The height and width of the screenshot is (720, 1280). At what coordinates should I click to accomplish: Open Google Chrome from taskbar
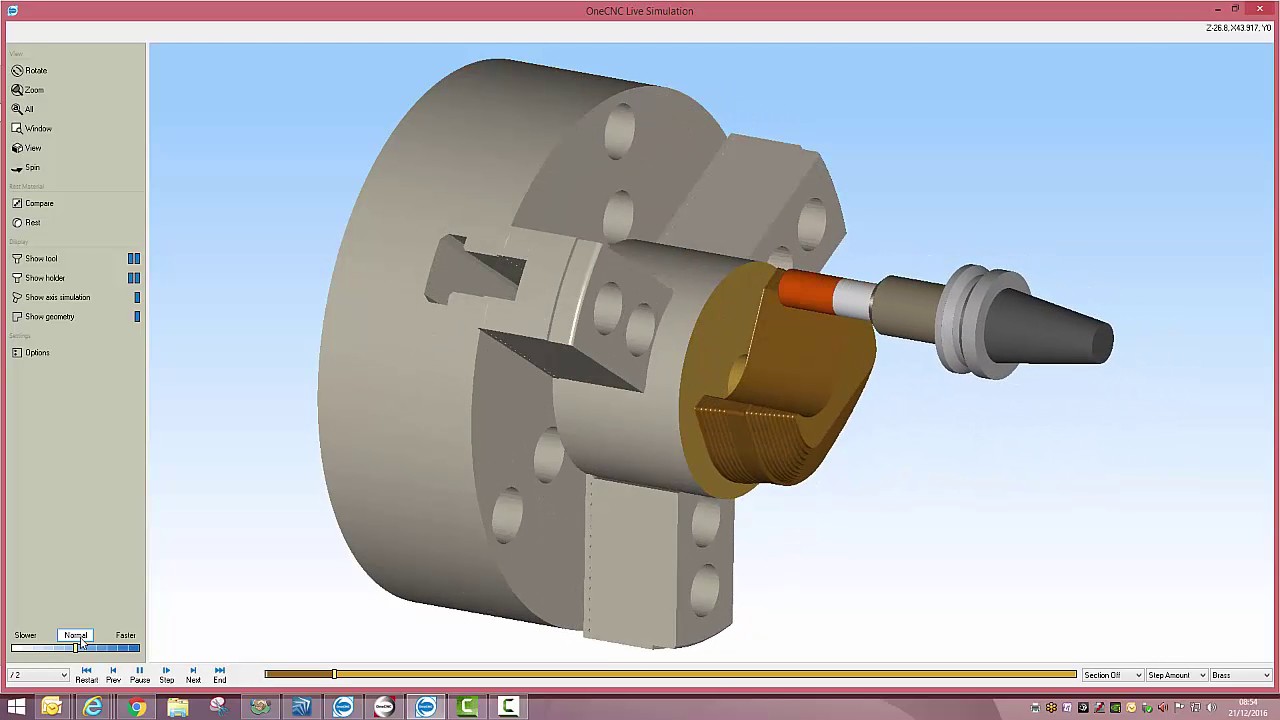(135, 707)
